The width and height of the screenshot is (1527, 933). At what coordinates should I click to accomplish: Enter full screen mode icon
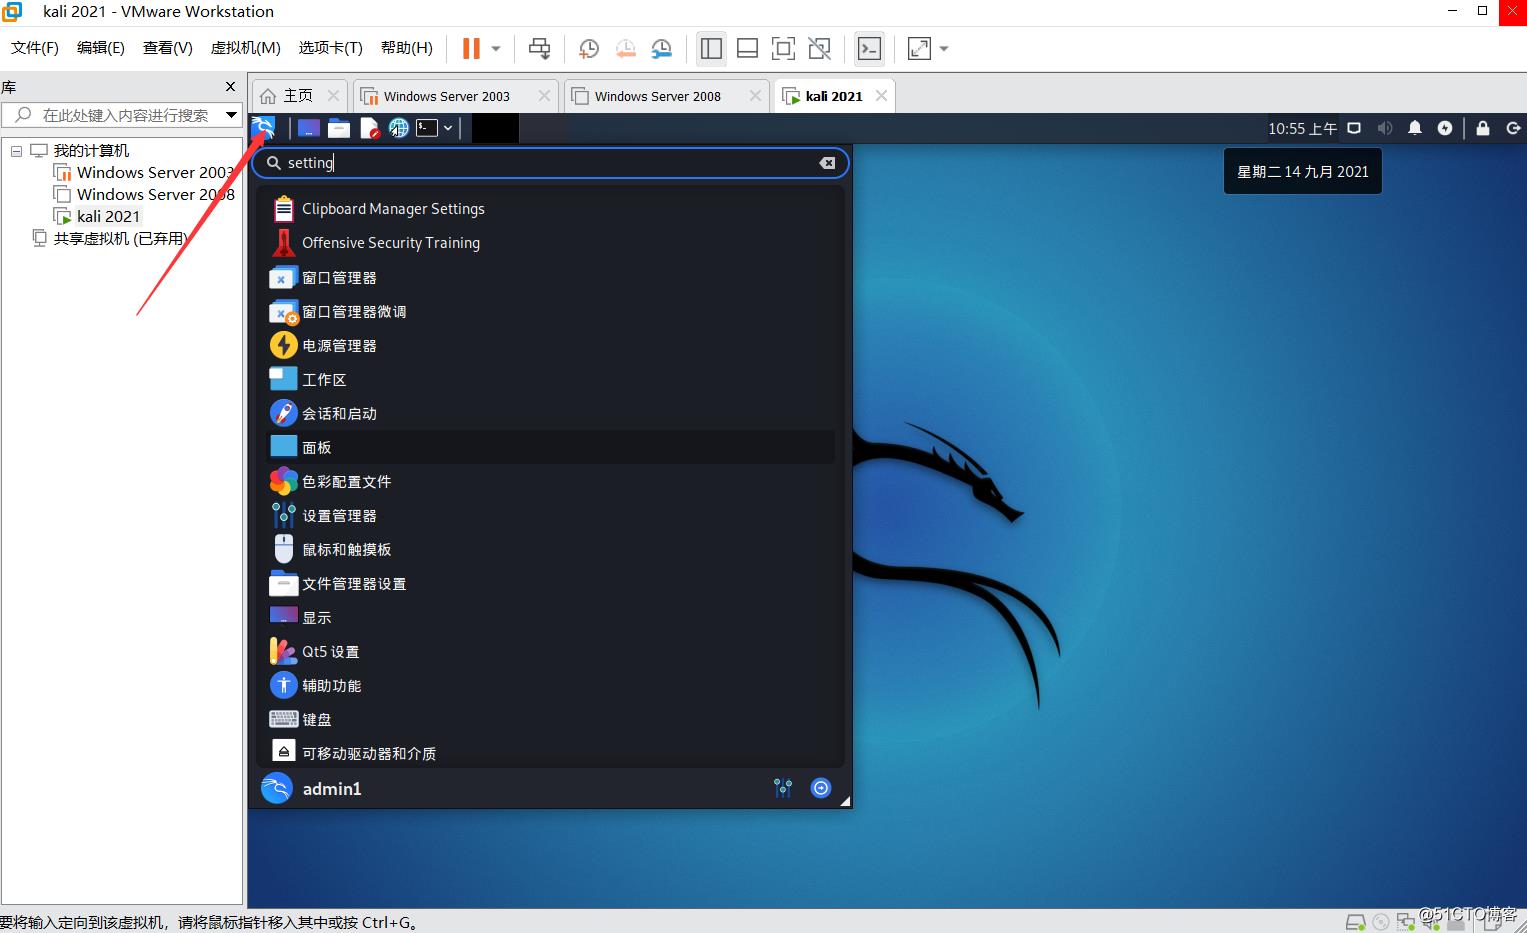[783, 48]
